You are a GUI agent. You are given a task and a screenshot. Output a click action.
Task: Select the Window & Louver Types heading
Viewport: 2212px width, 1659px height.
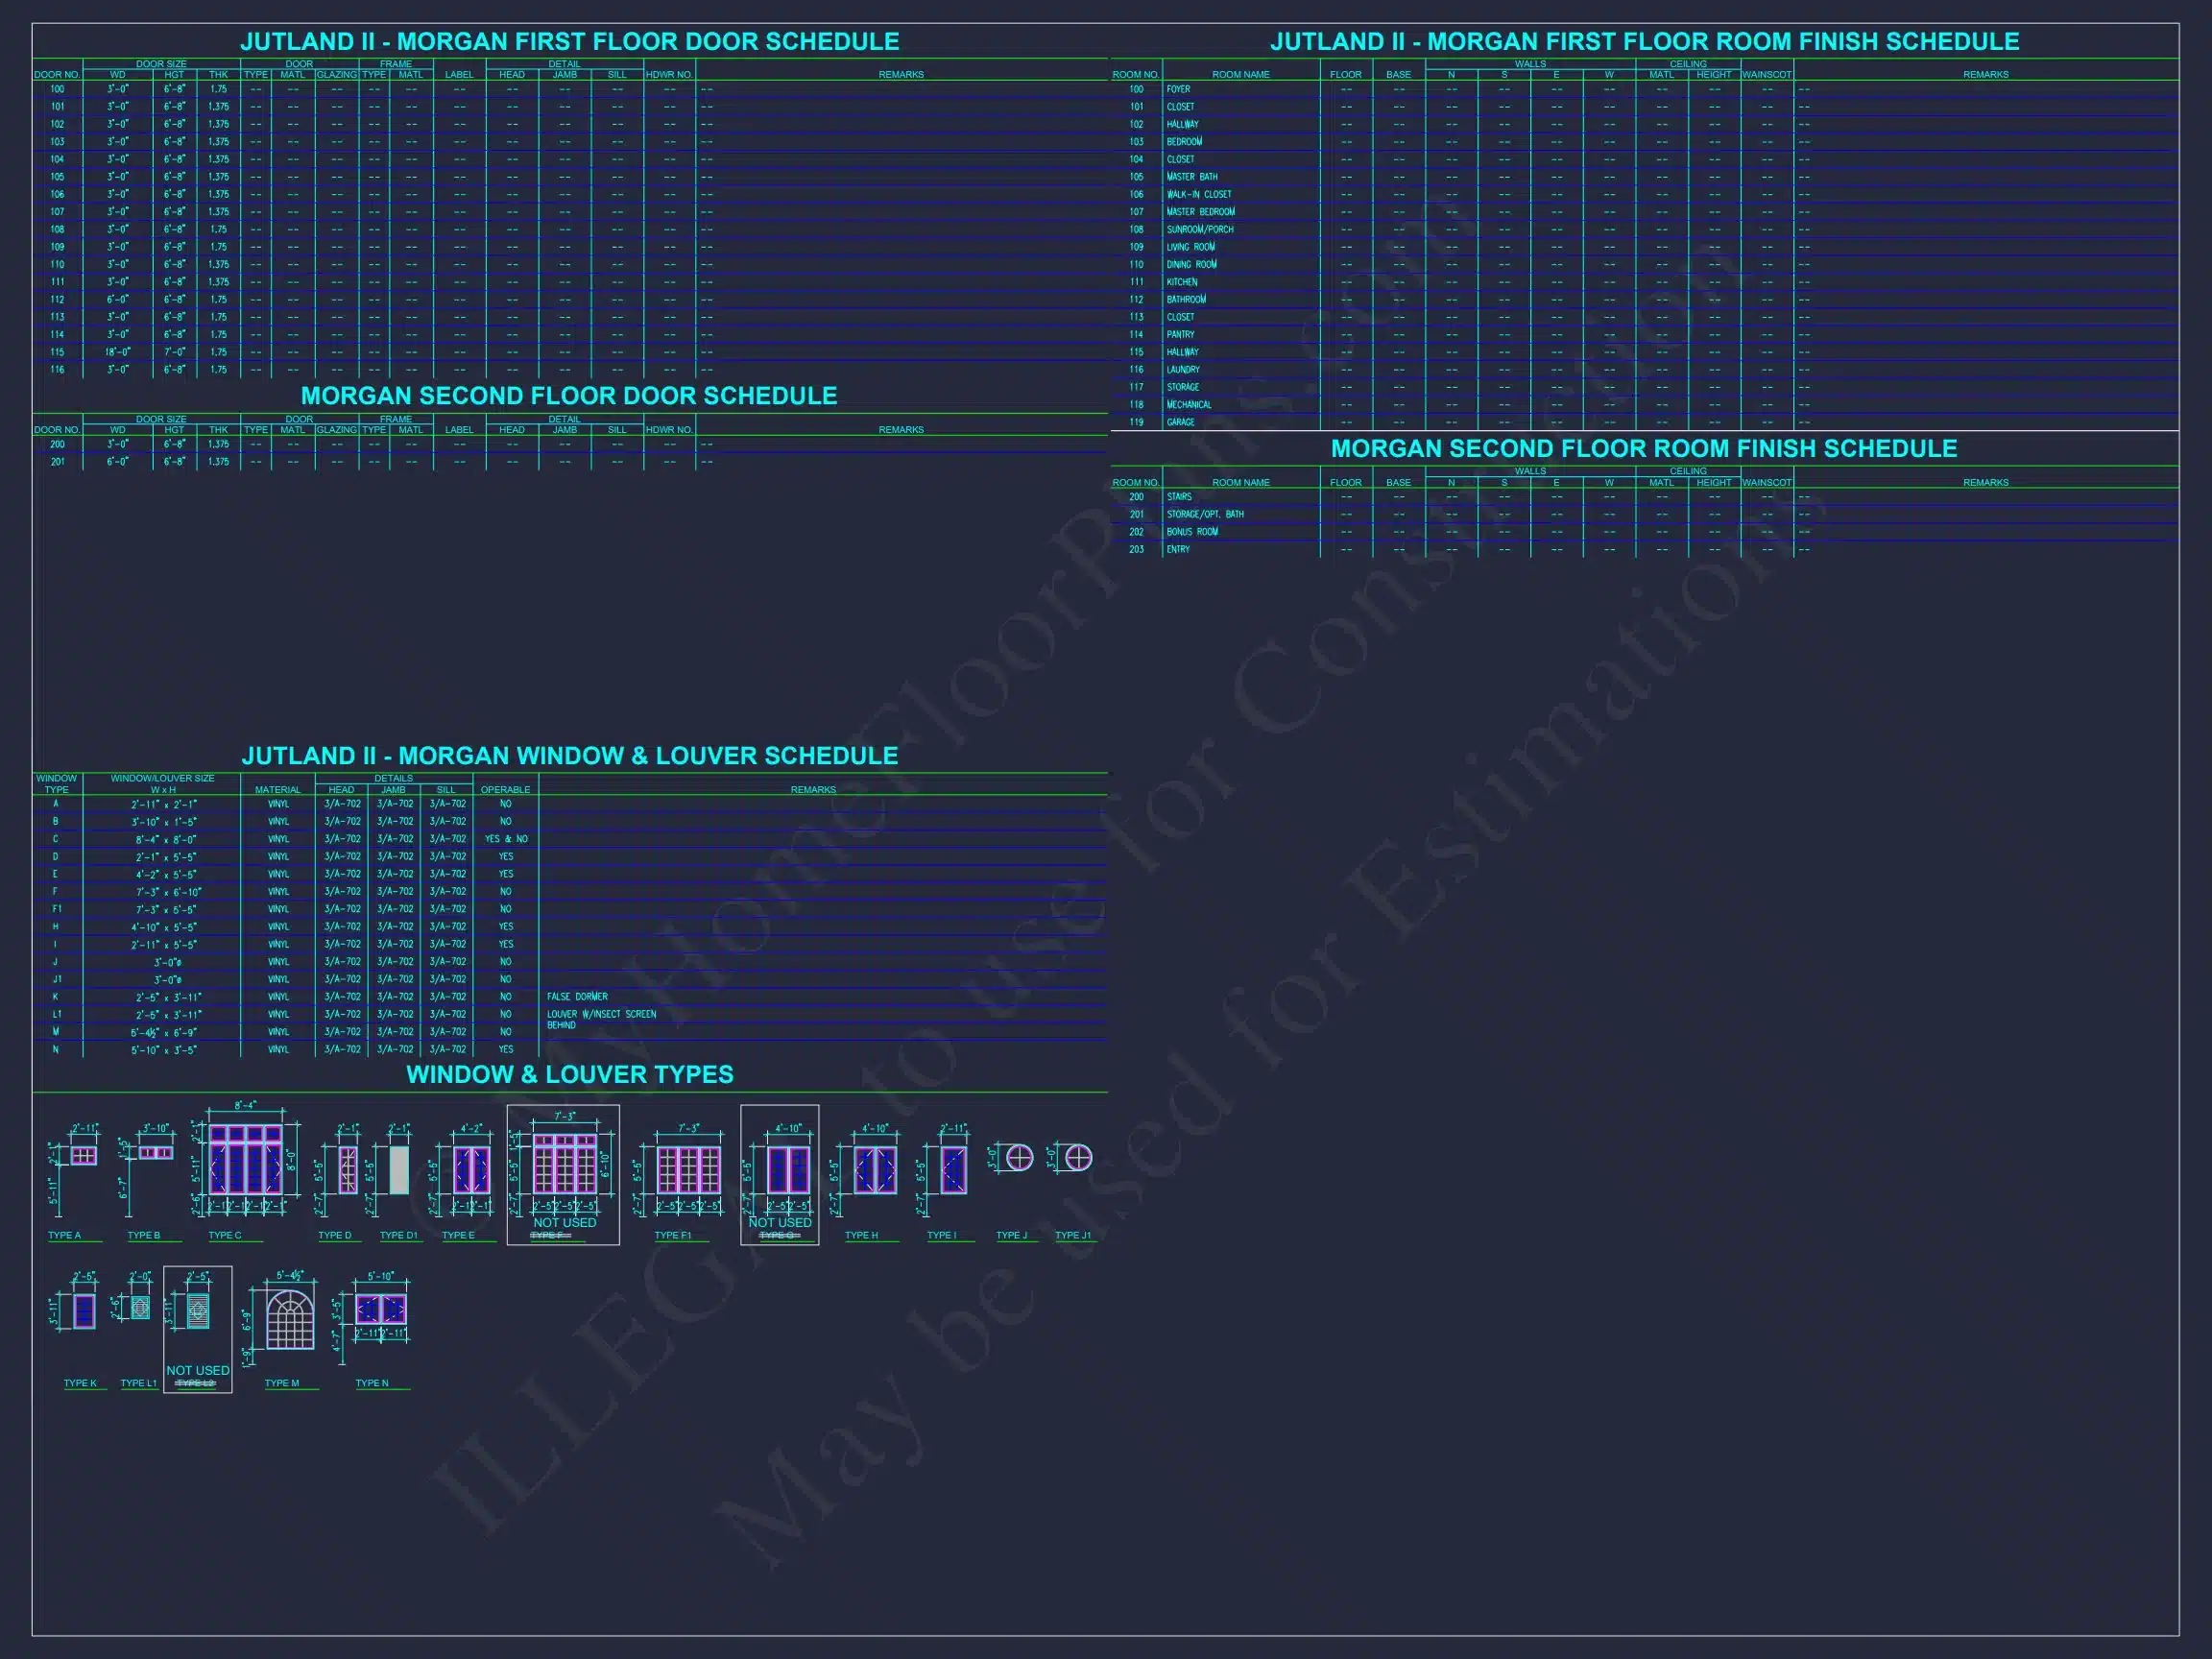tap(569, 1075)
